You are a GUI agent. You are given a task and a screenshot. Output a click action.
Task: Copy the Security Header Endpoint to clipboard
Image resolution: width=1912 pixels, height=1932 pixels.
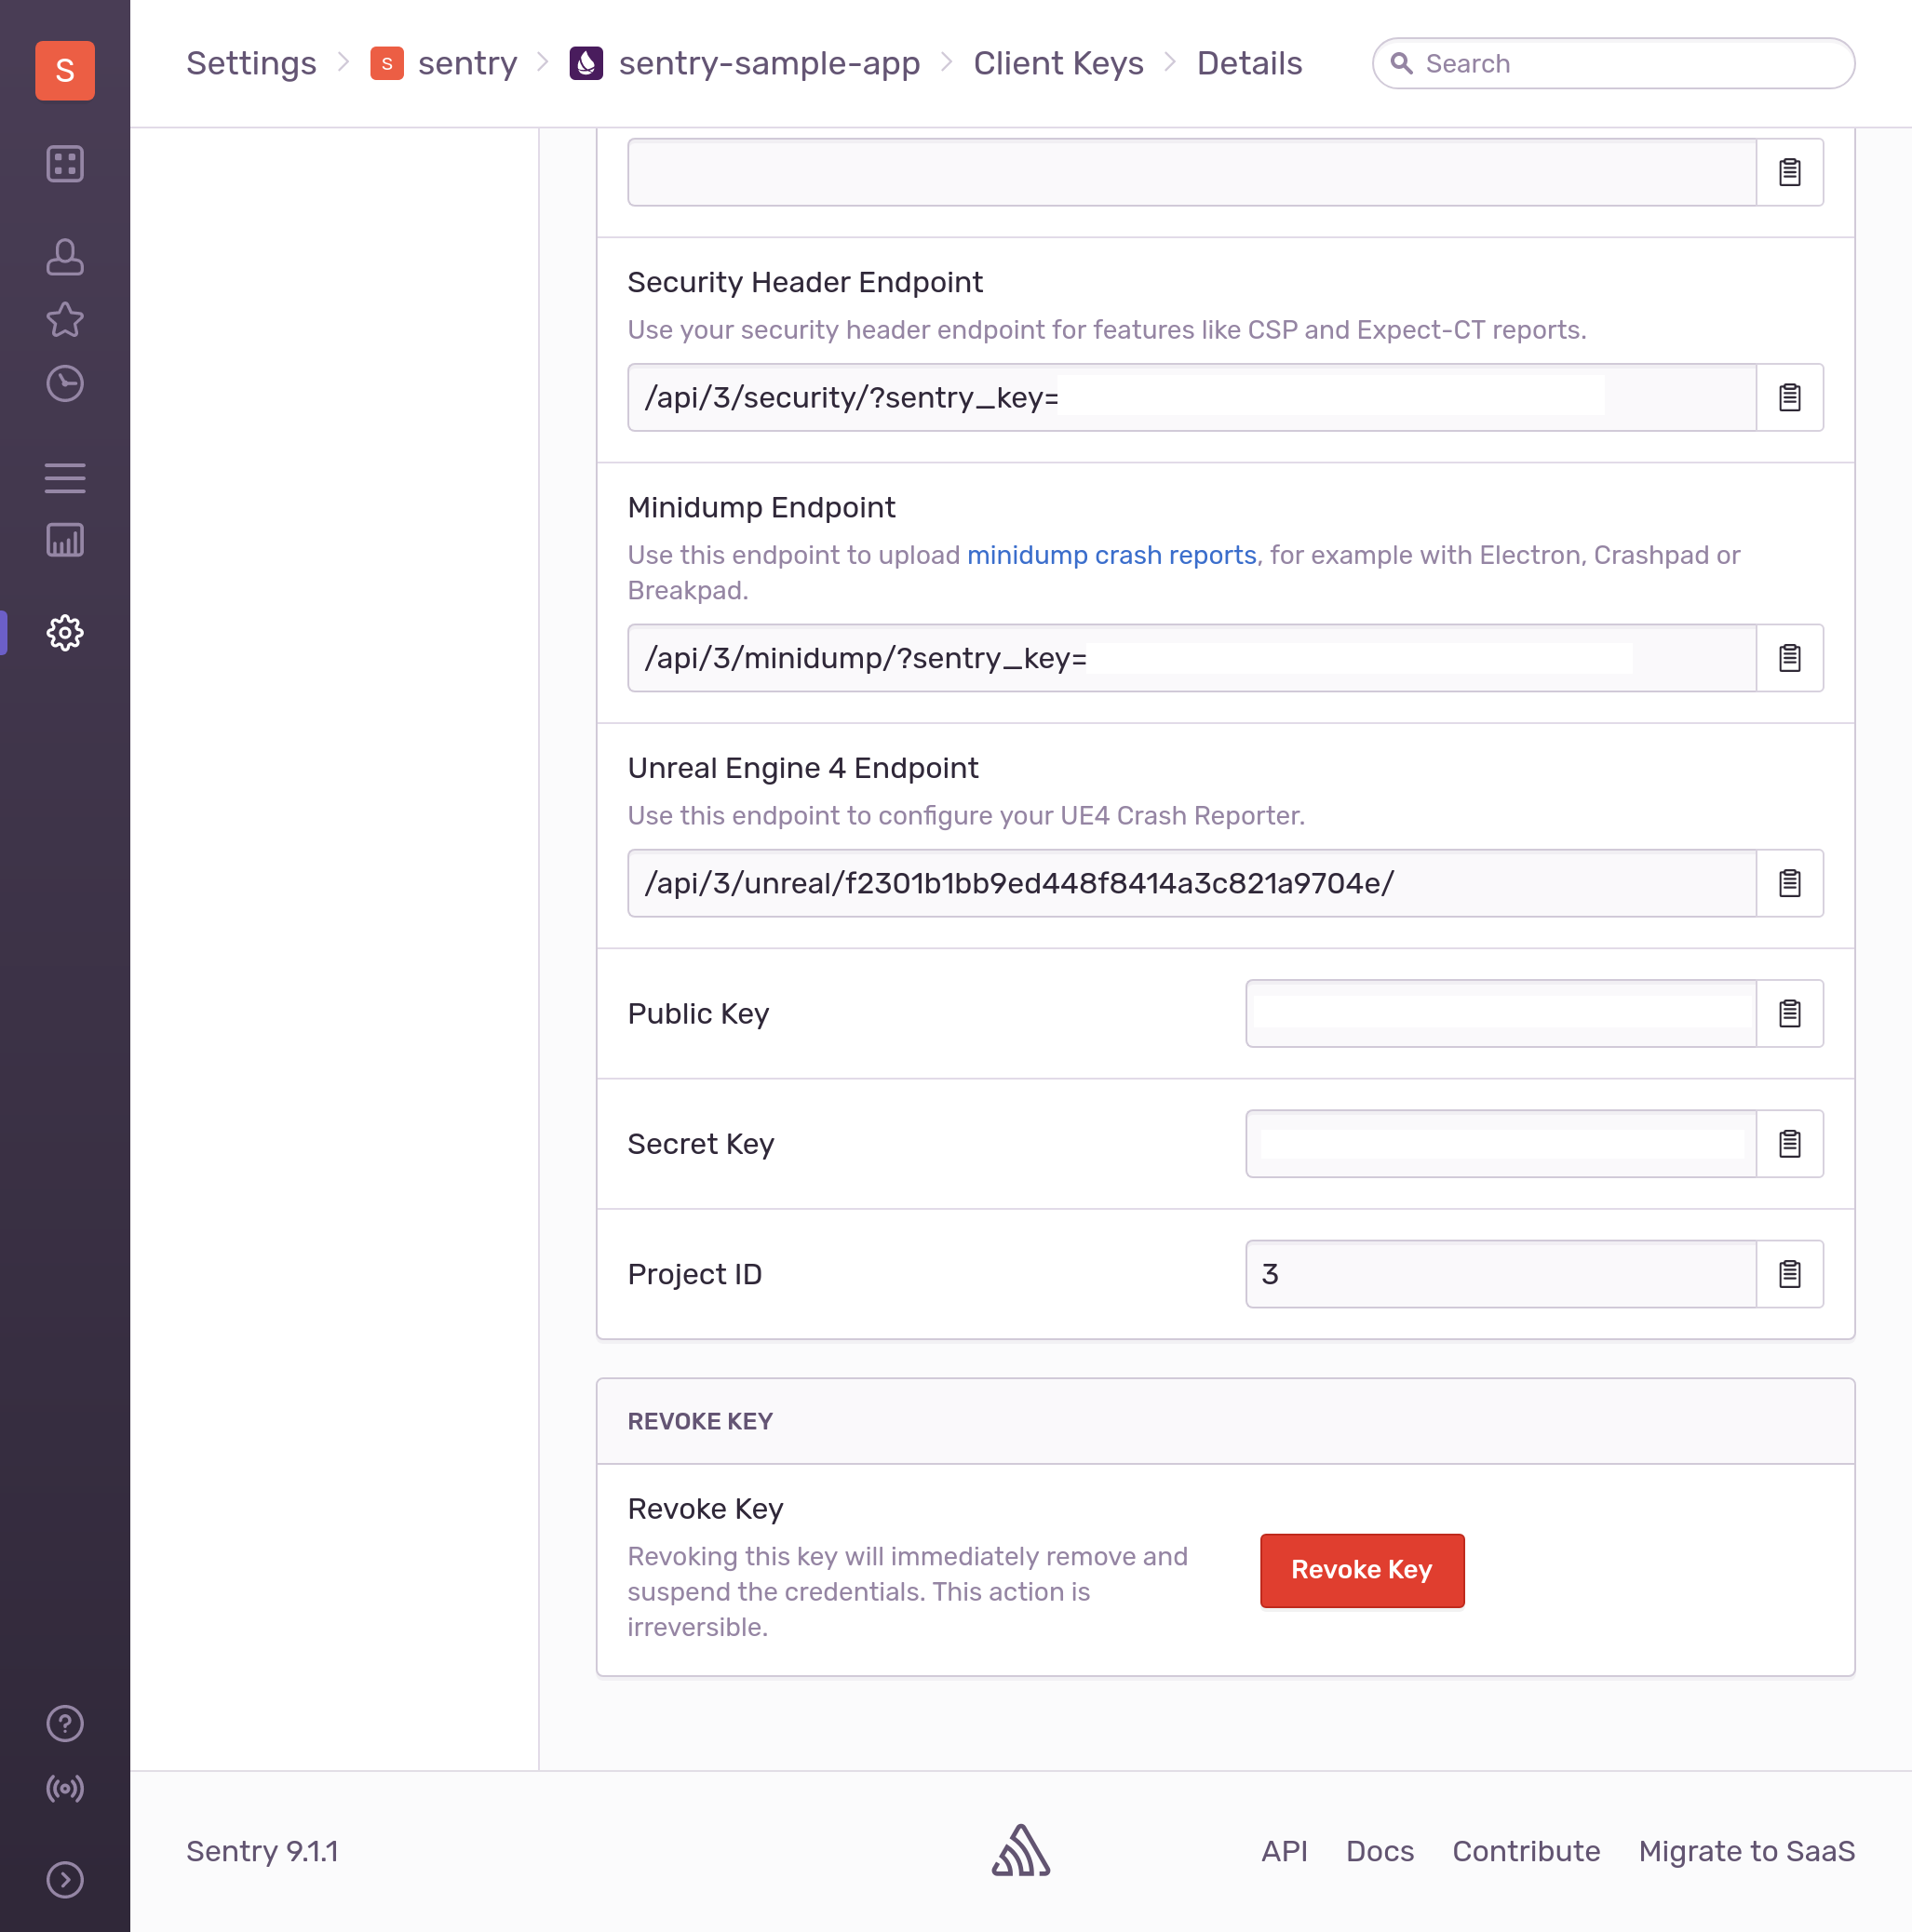point(1789,397)
